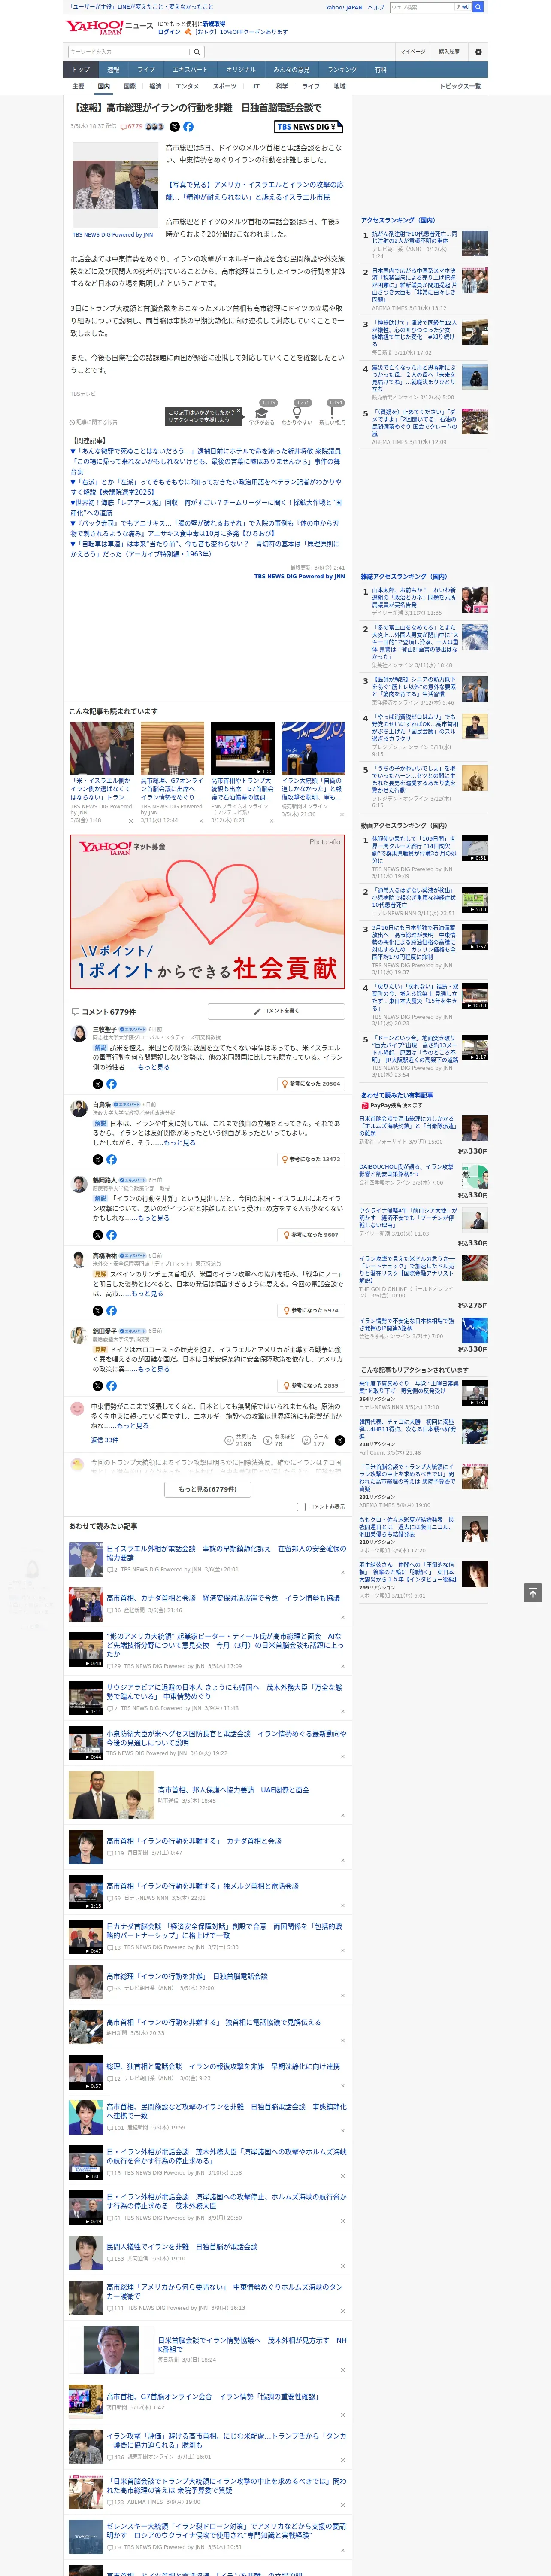The width and height of the screenshot is (551, 2576).
Task: Open 返信 33件 replies
Action: click(x=105, y=1441)
